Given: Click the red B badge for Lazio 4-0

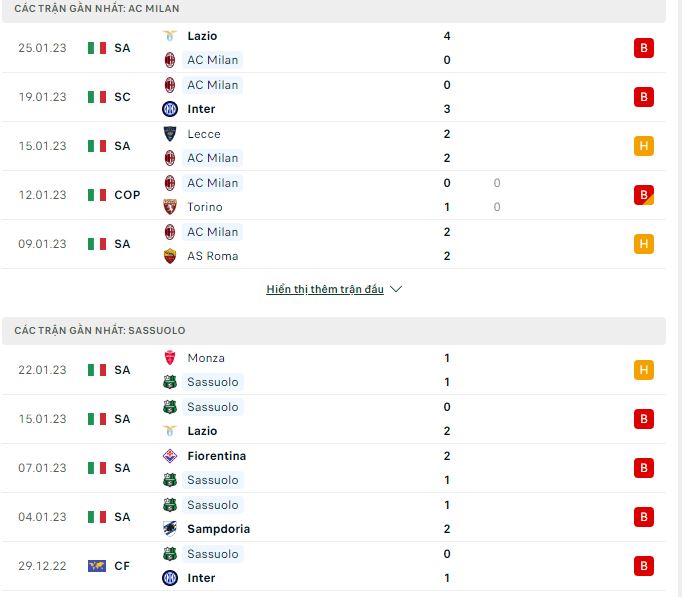Looking at the screenshot, I should (x=644, y=48).
